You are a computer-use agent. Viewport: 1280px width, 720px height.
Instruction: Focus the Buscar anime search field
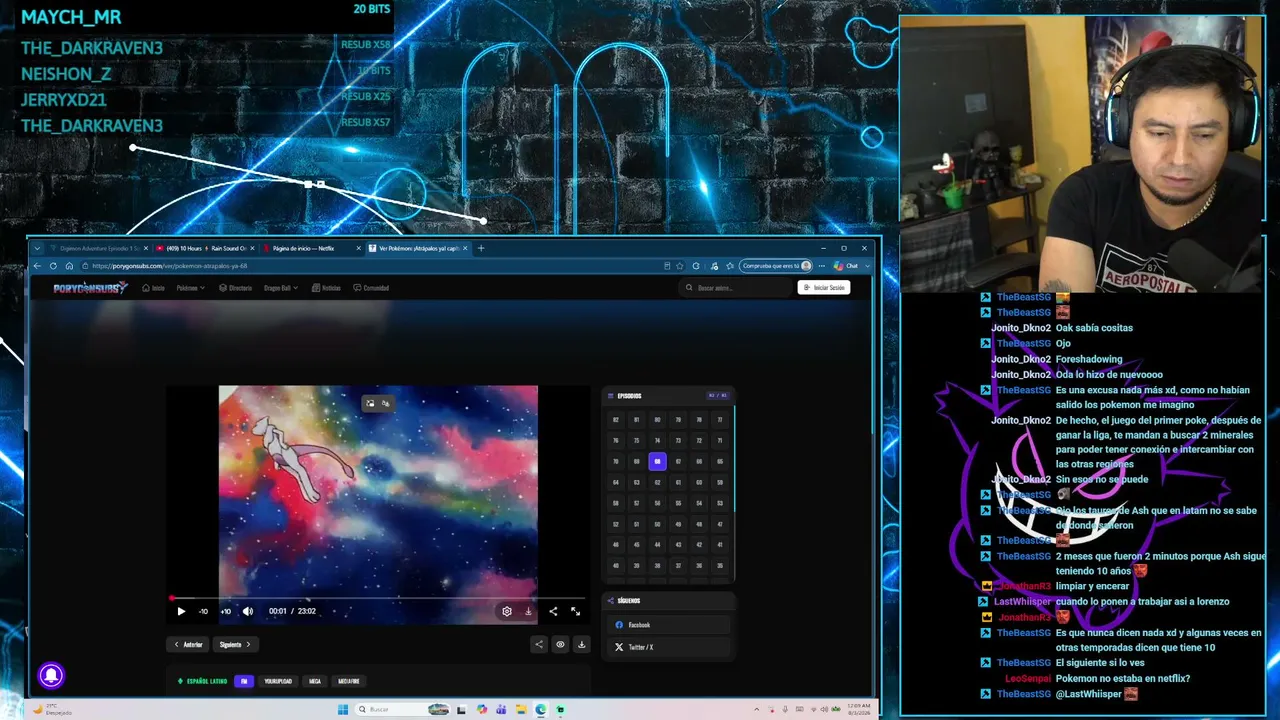tap(735, 288)
